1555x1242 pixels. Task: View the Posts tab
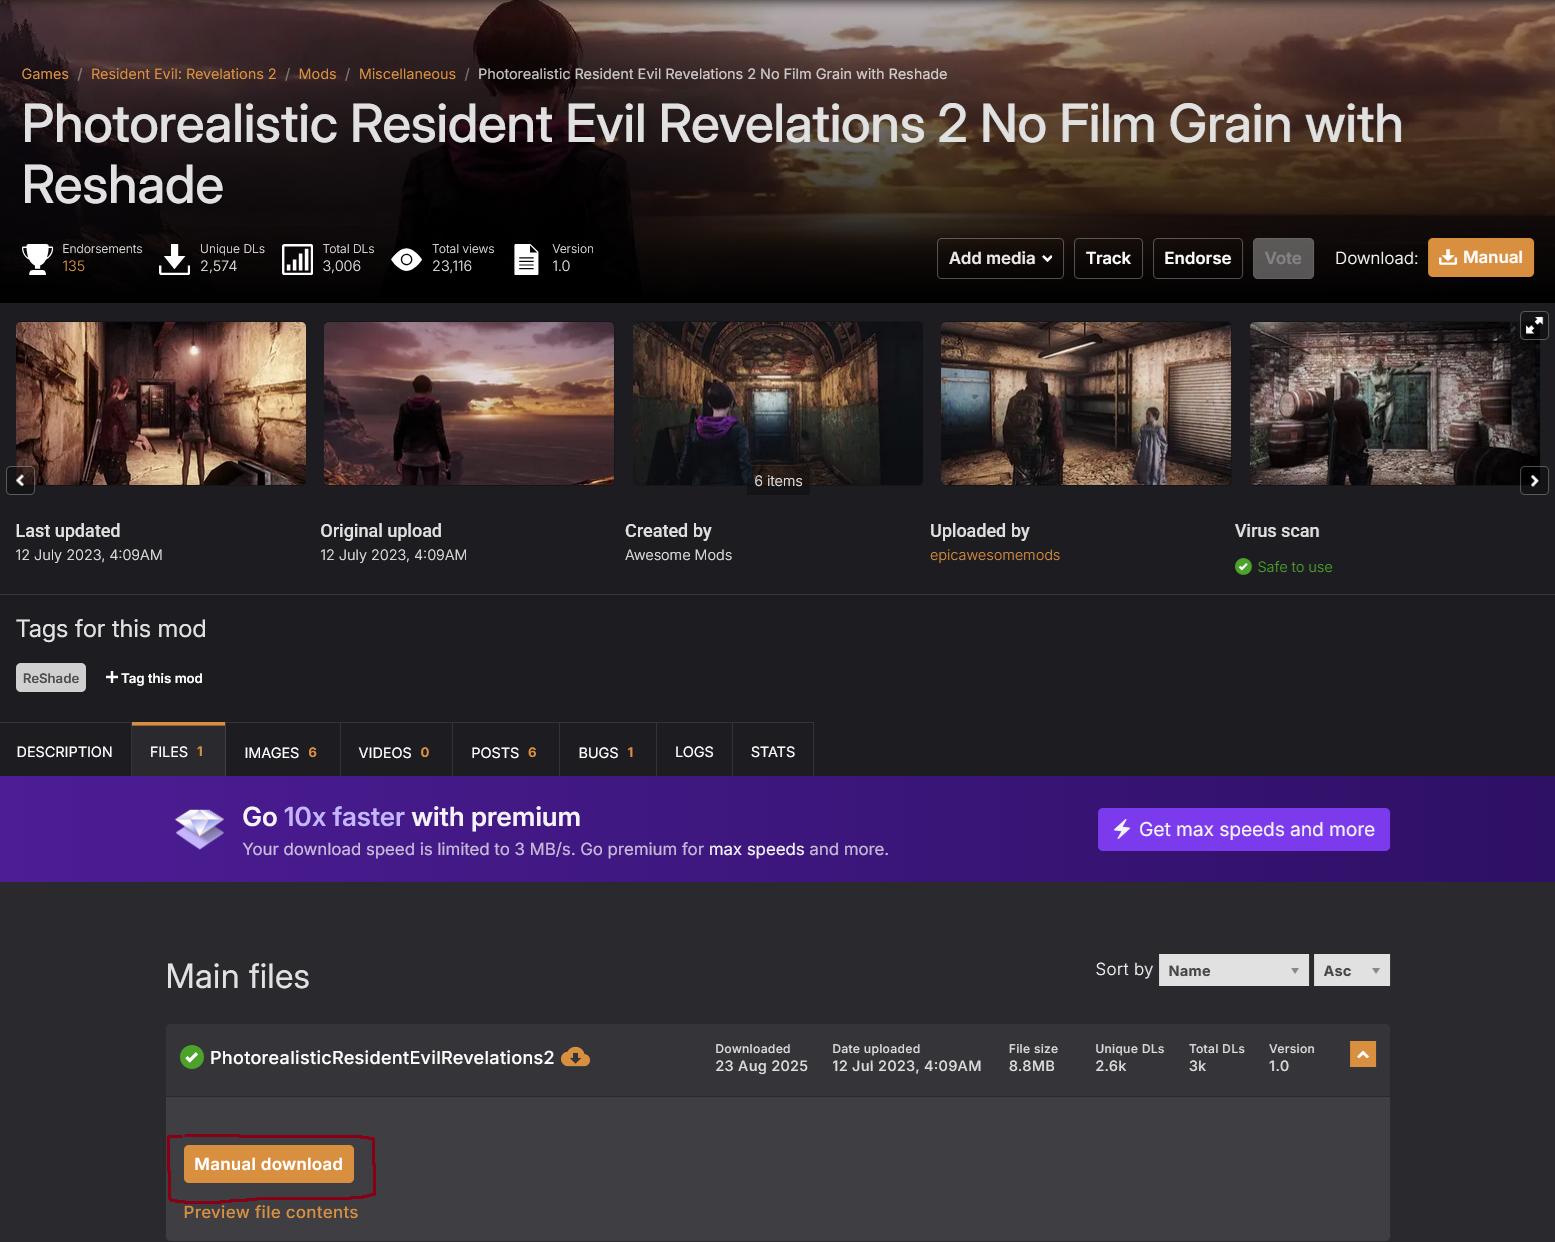coord(505,751)
